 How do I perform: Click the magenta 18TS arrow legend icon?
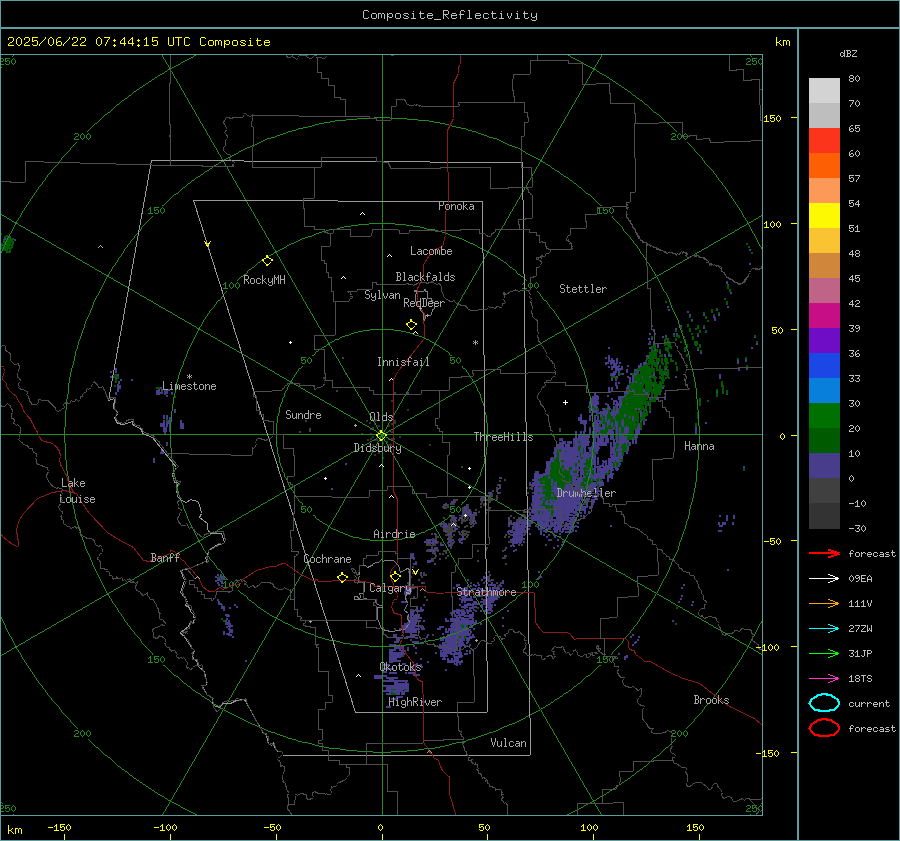pyautogui.click(x=824, y=679)
